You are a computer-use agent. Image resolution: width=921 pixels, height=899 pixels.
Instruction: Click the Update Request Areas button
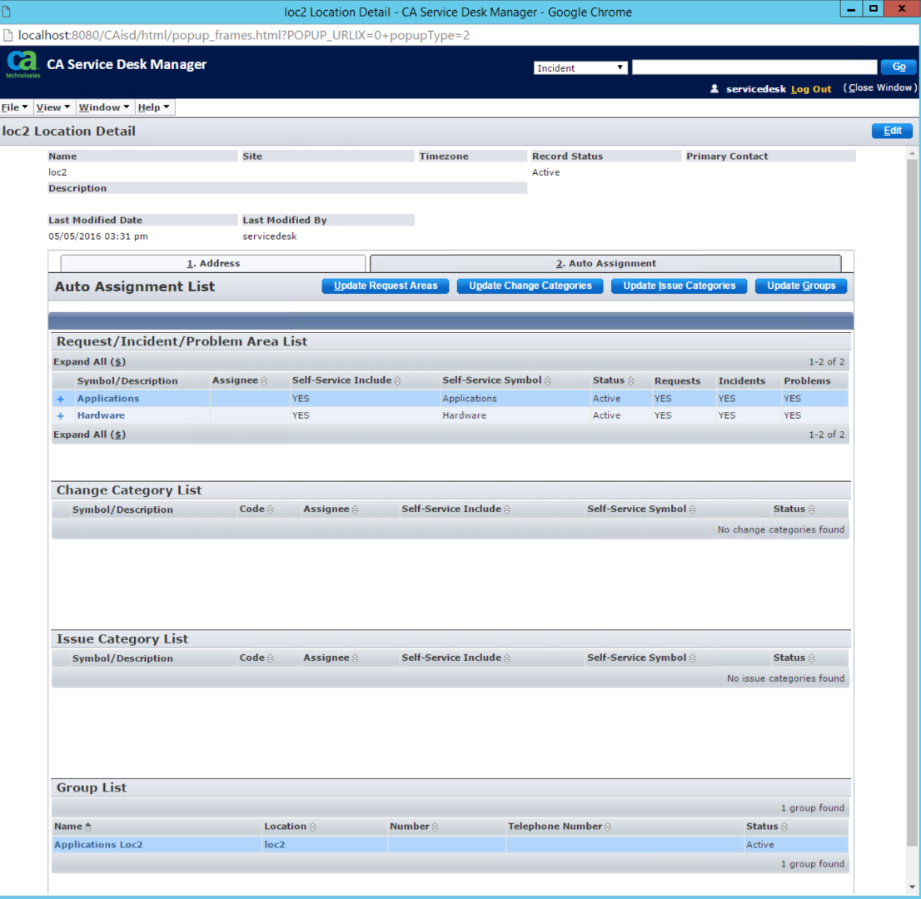[x=385, y=285]
